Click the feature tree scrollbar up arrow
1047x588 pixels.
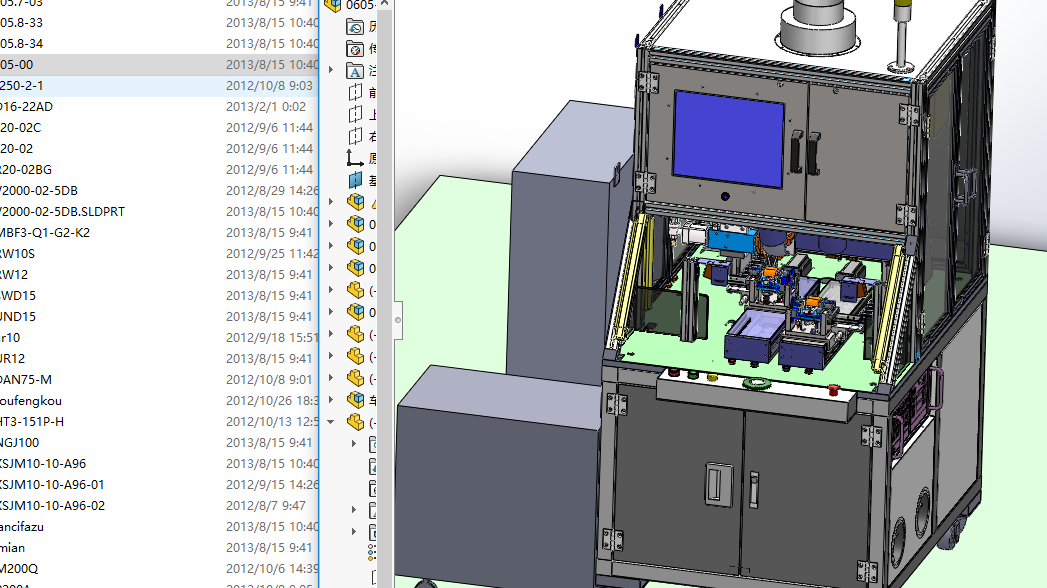point(385,4)
